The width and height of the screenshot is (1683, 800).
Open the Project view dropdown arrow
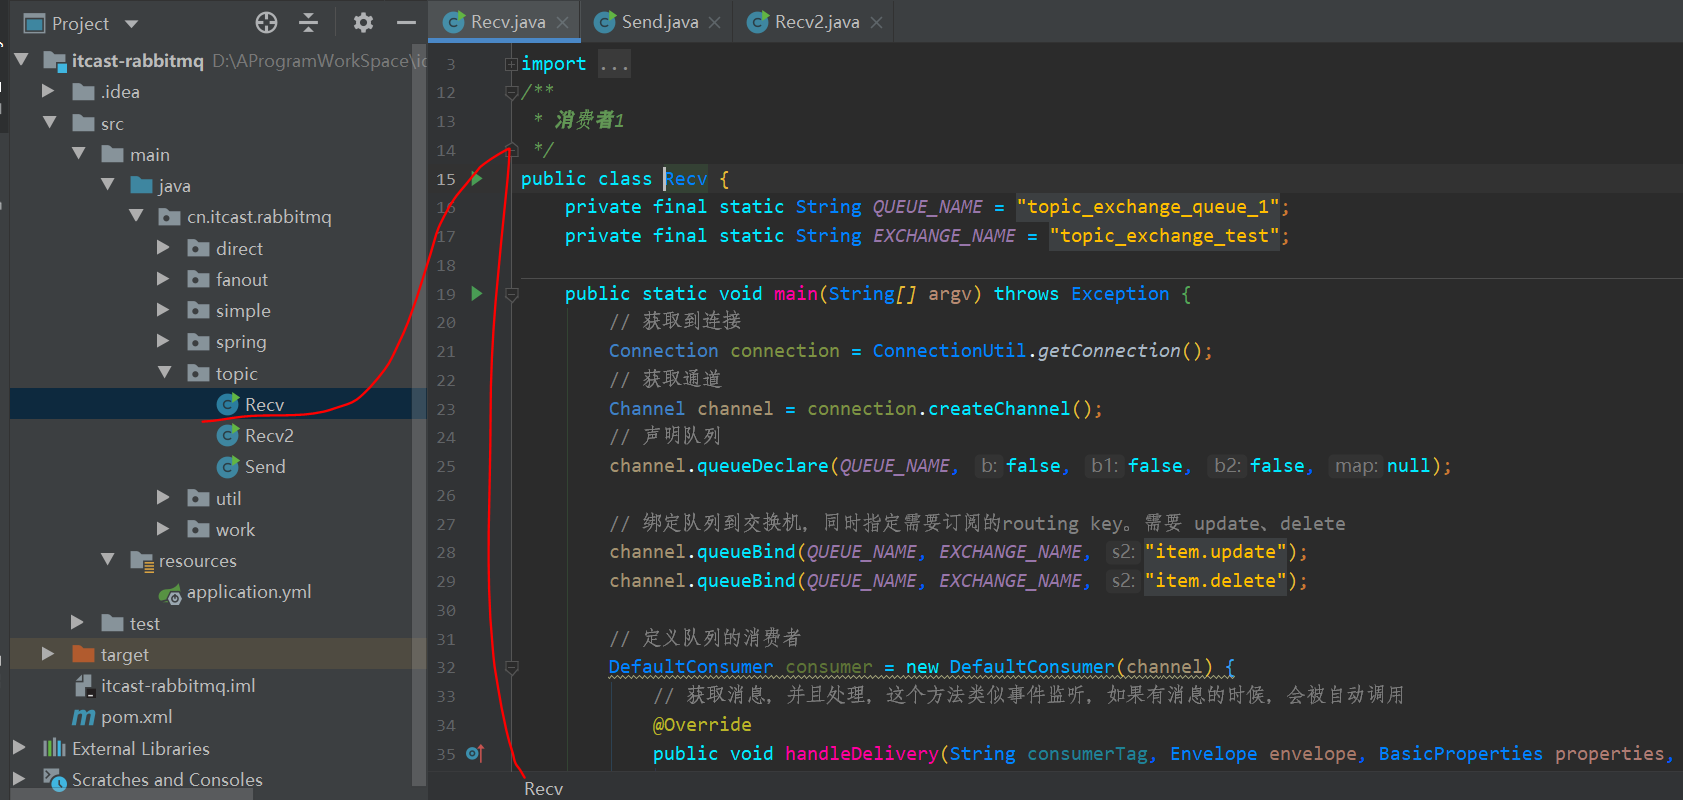[132, 23]
